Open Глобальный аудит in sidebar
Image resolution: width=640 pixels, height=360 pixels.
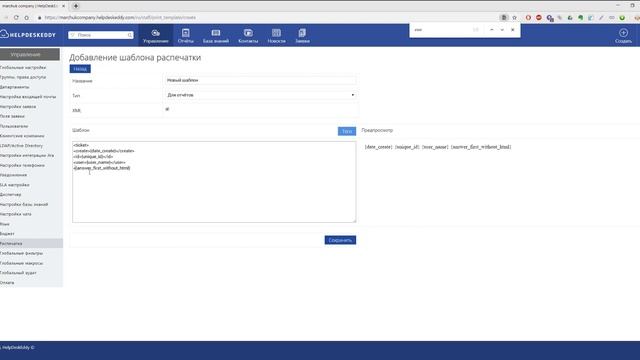click(18, 273)
